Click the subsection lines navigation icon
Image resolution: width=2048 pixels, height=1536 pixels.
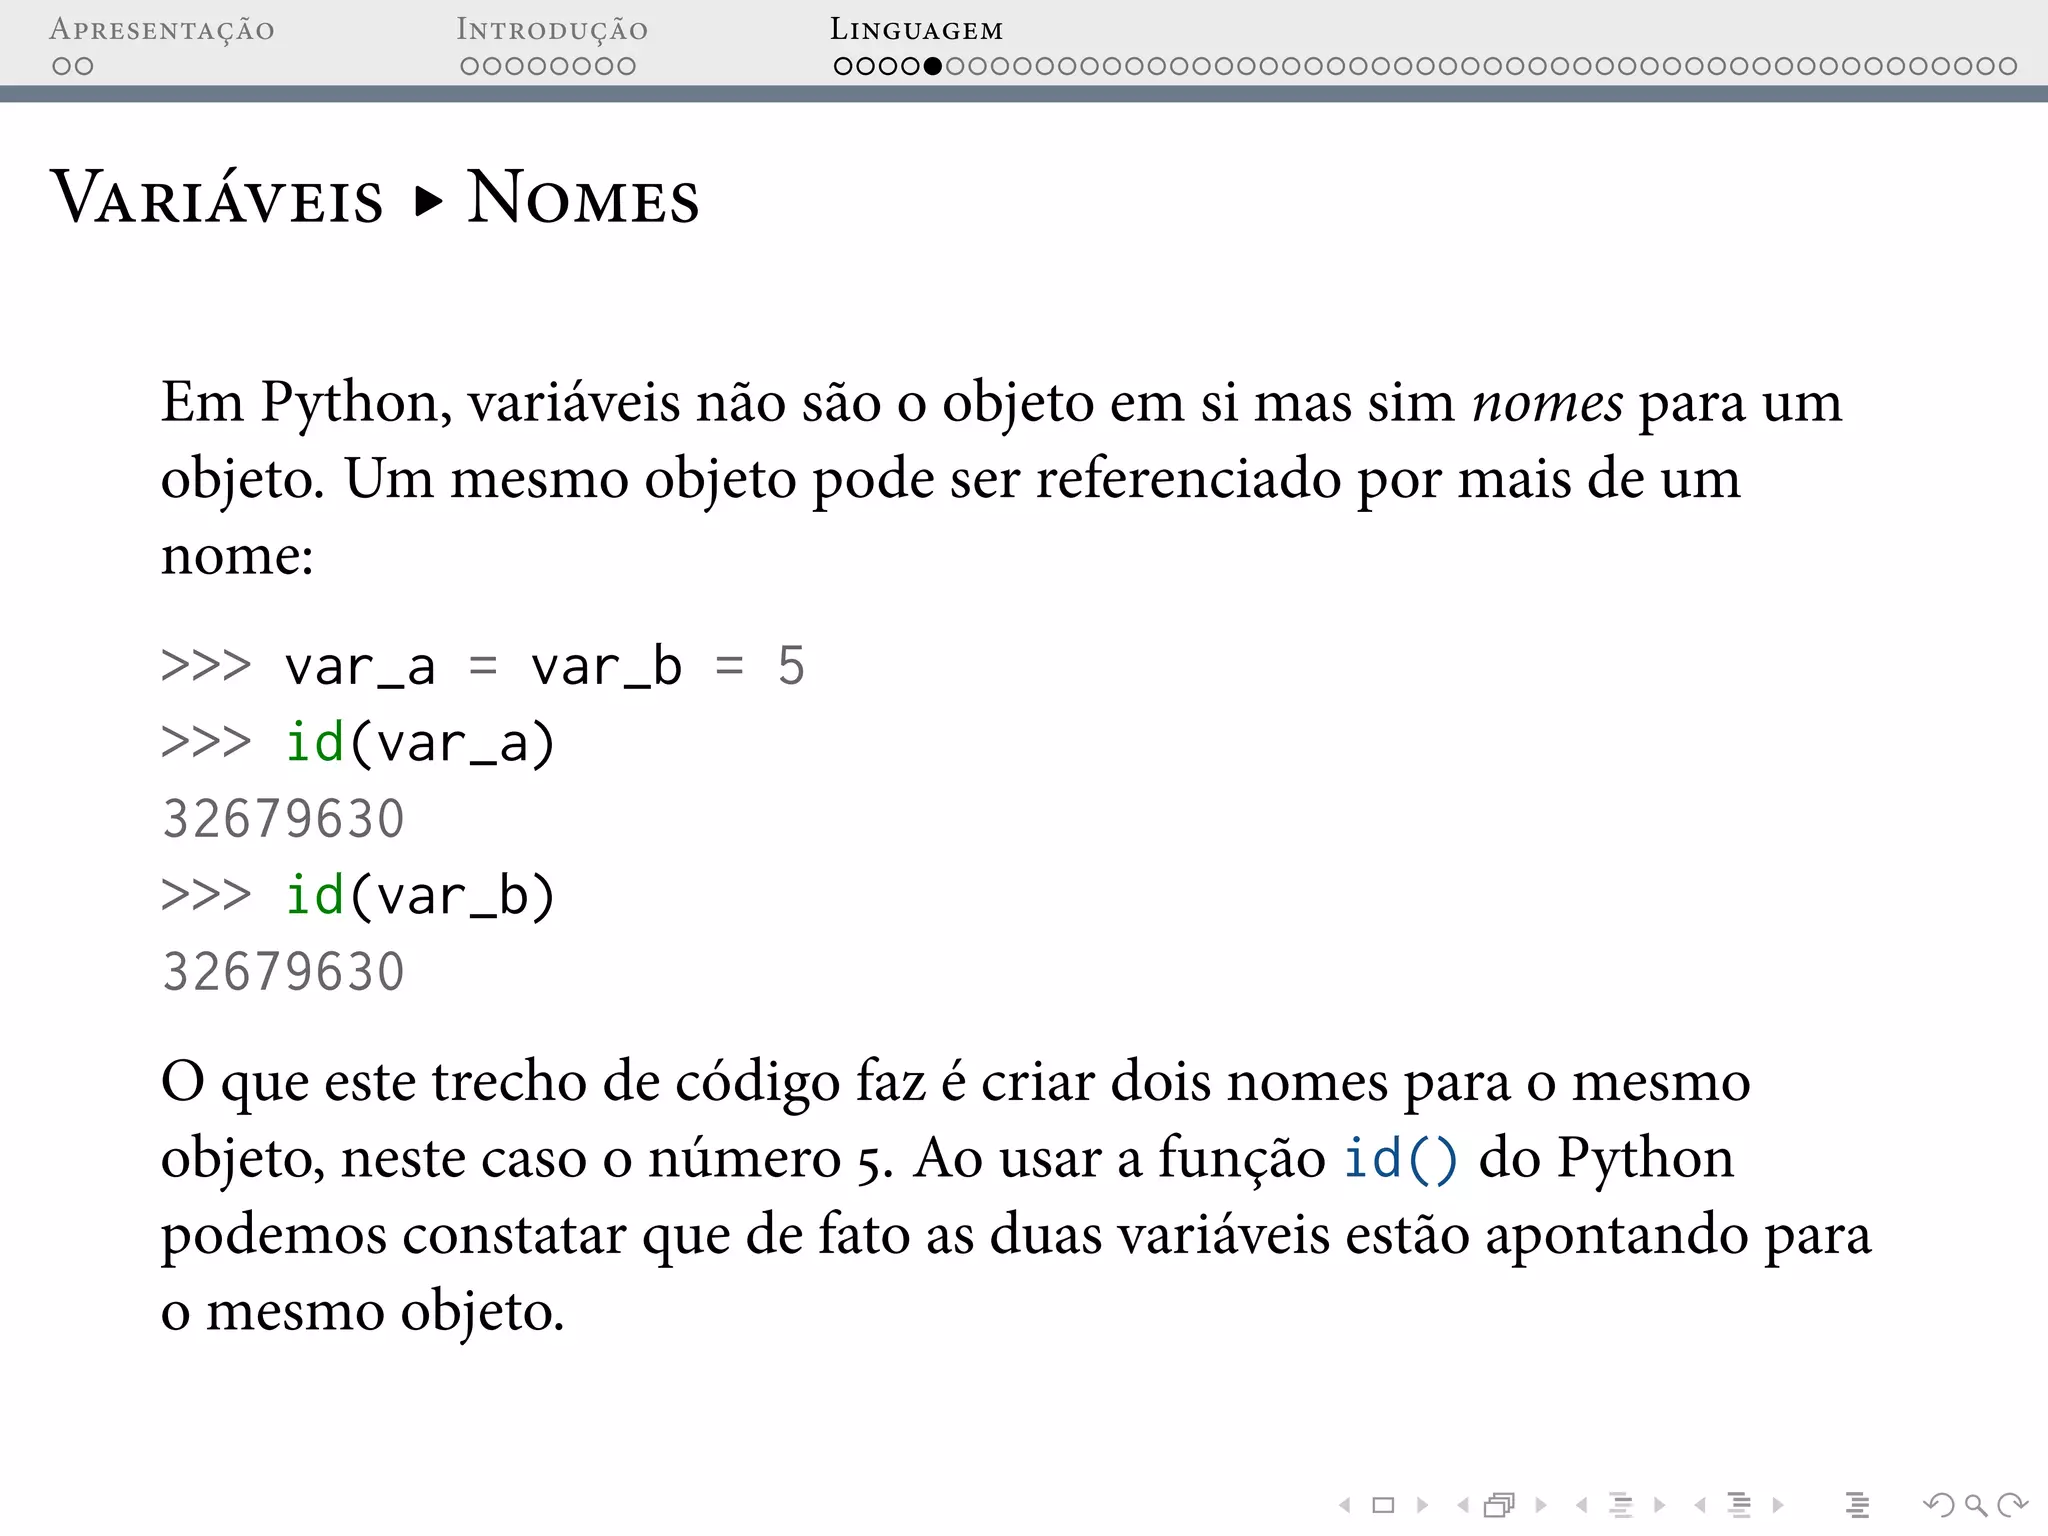tap(1621, 1504)
